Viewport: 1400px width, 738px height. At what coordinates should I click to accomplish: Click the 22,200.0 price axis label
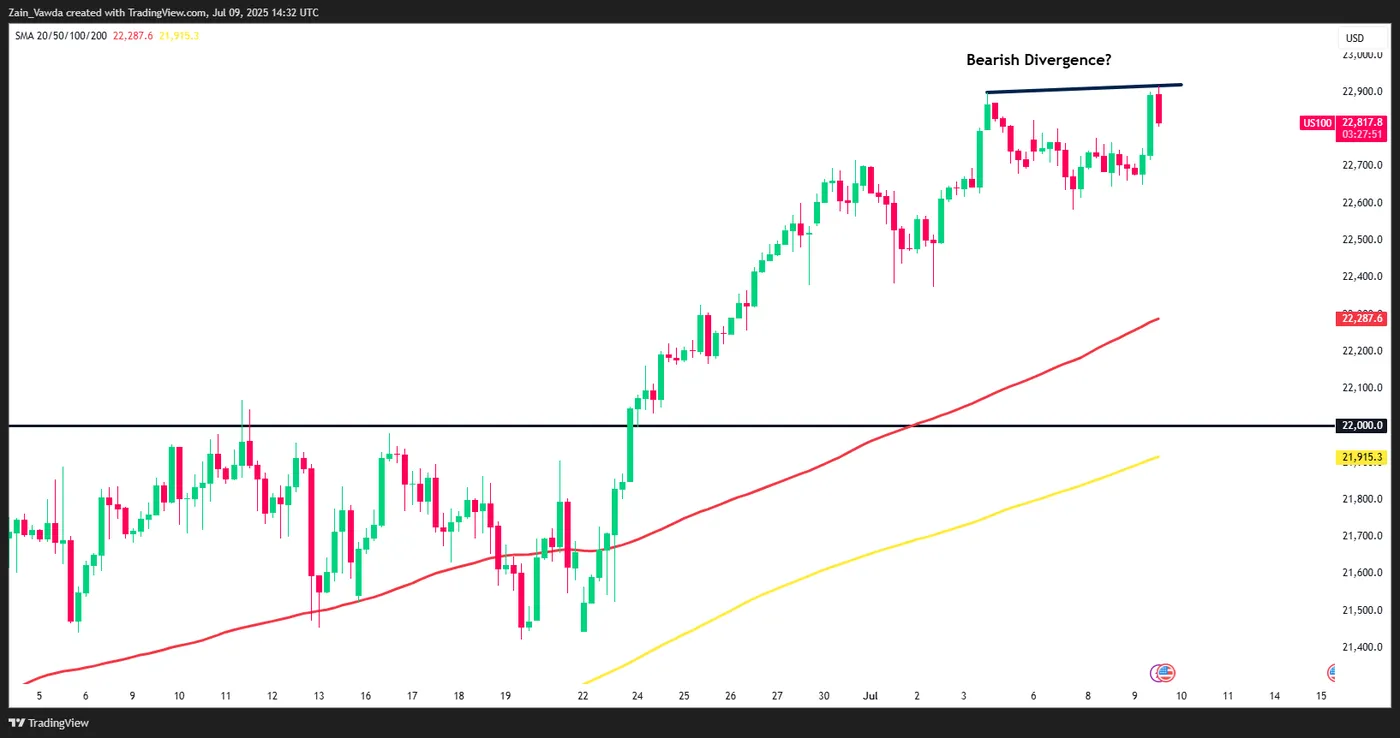pyautogui.click(x=1364, y=351)
